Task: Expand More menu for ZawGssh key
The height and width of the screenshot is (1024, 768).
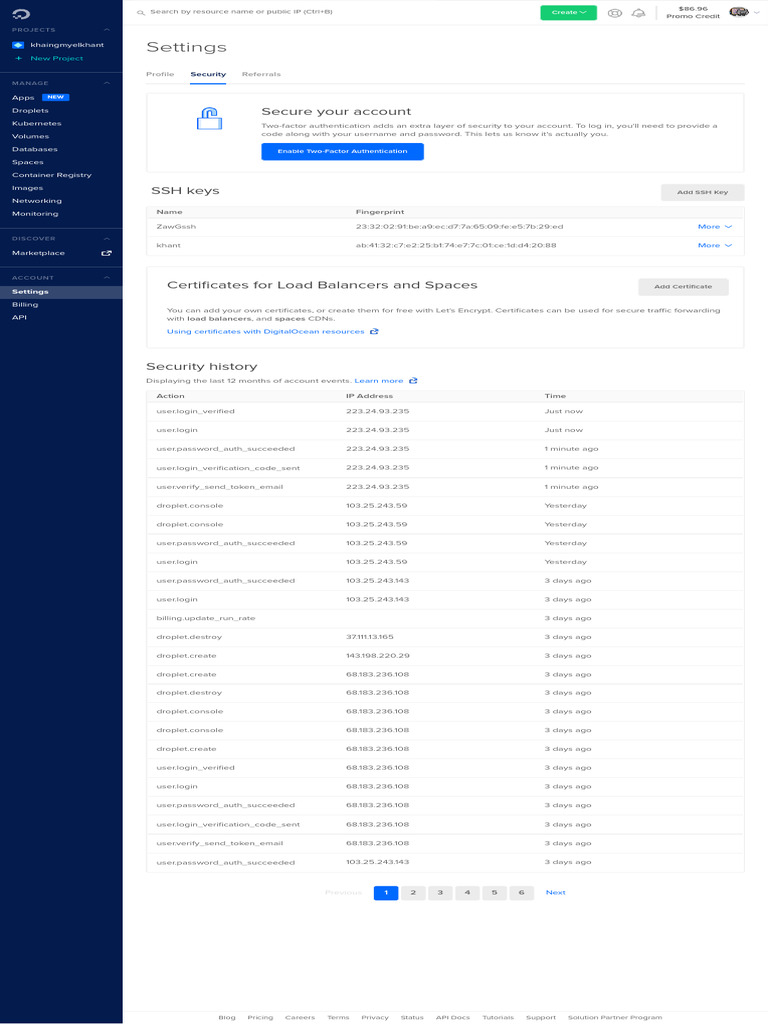Action: coord(714,227)
